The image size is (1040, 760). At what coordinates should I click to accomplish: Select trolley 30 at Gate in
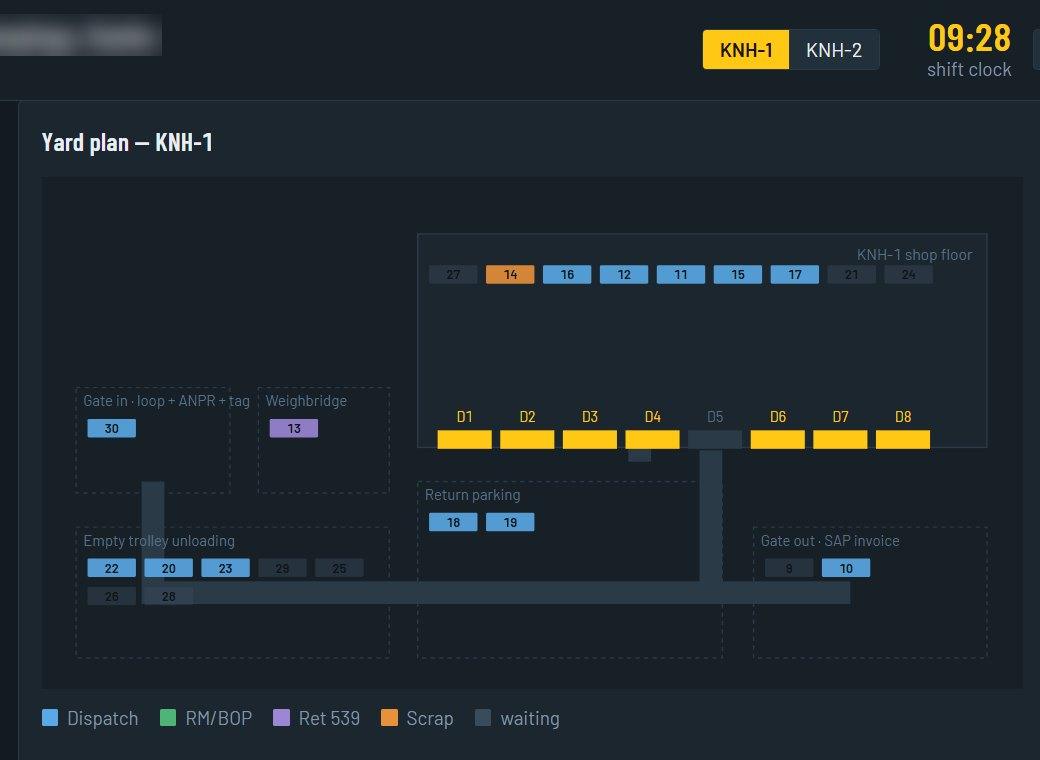(111, 428)
